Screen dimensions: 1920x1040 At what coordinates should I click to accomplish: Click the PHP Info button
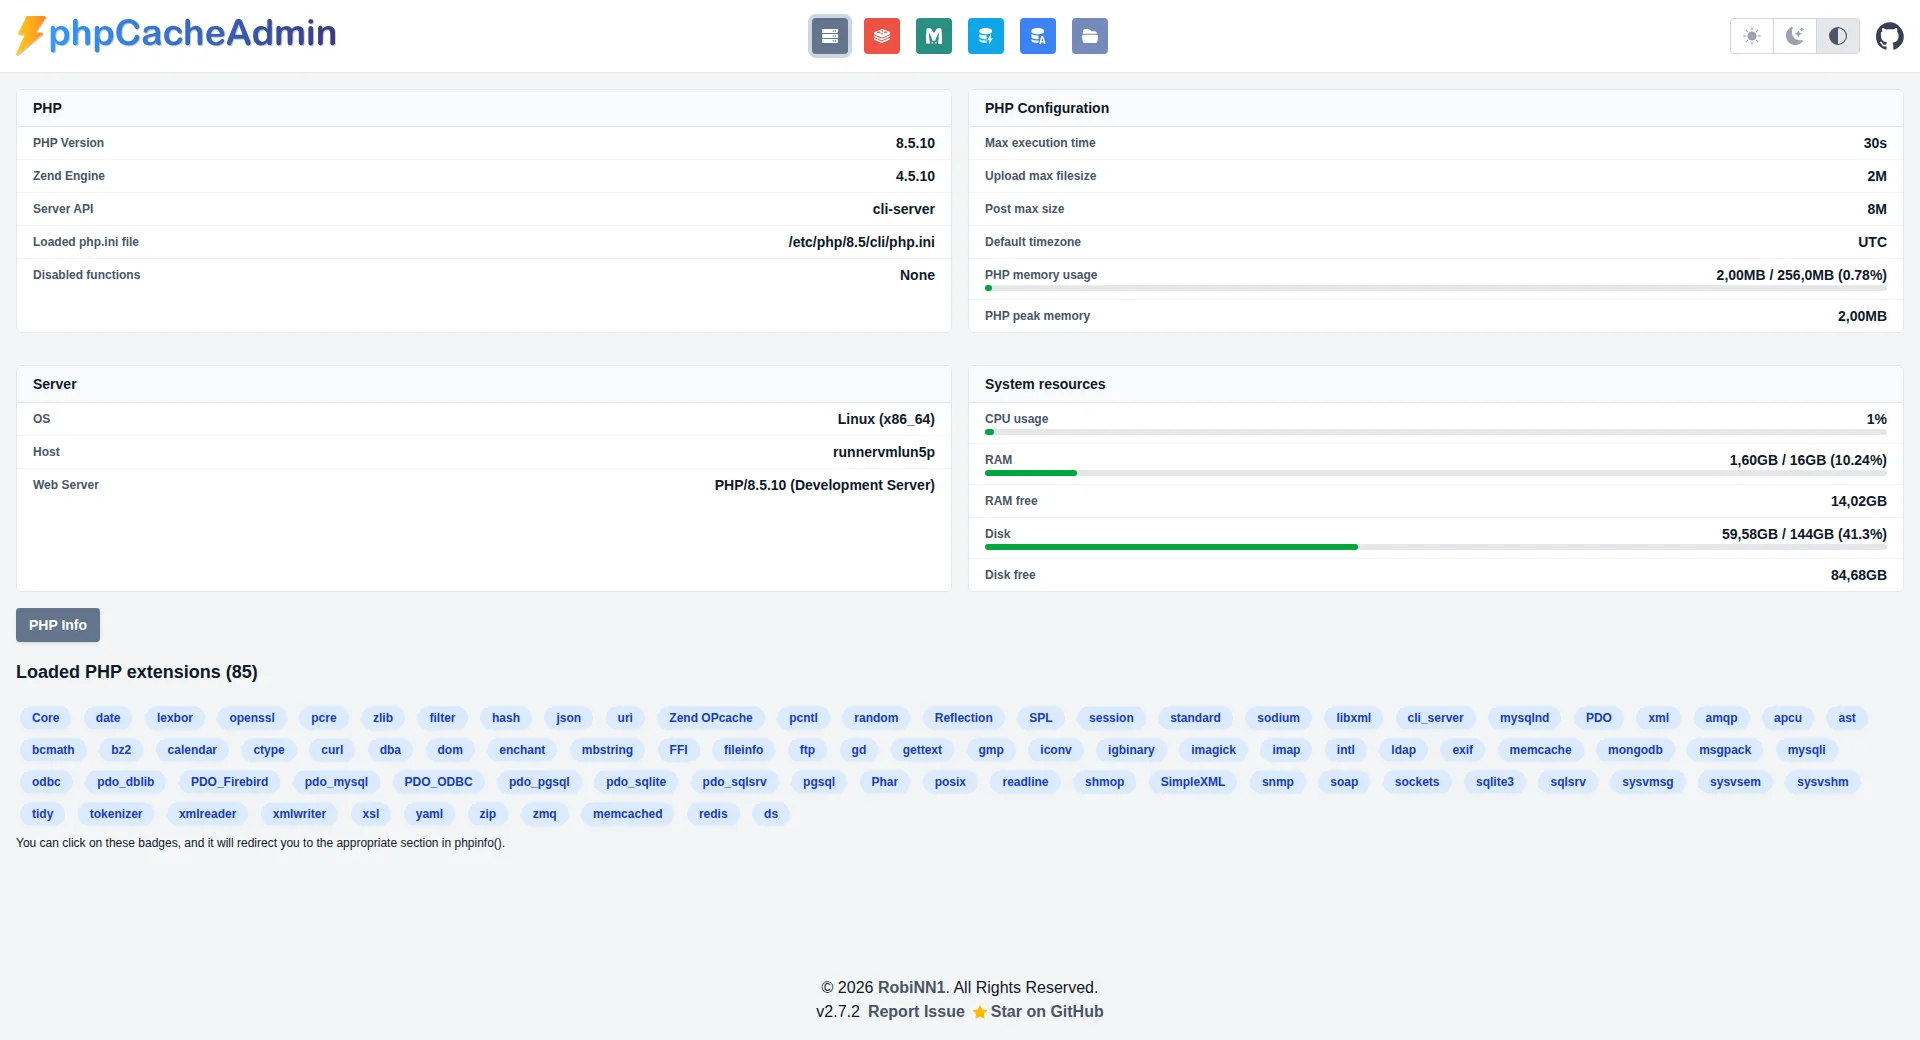58,625
